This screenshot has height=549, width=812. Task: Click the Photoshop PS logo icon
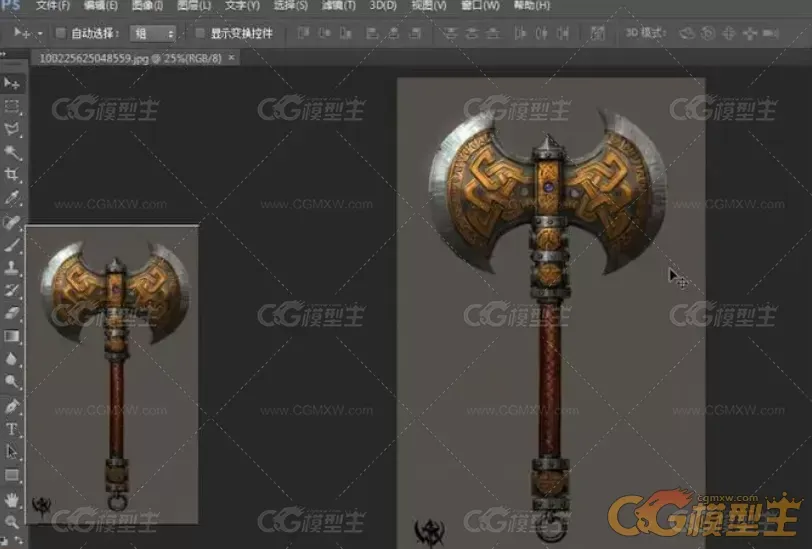[x=10, y=5]
